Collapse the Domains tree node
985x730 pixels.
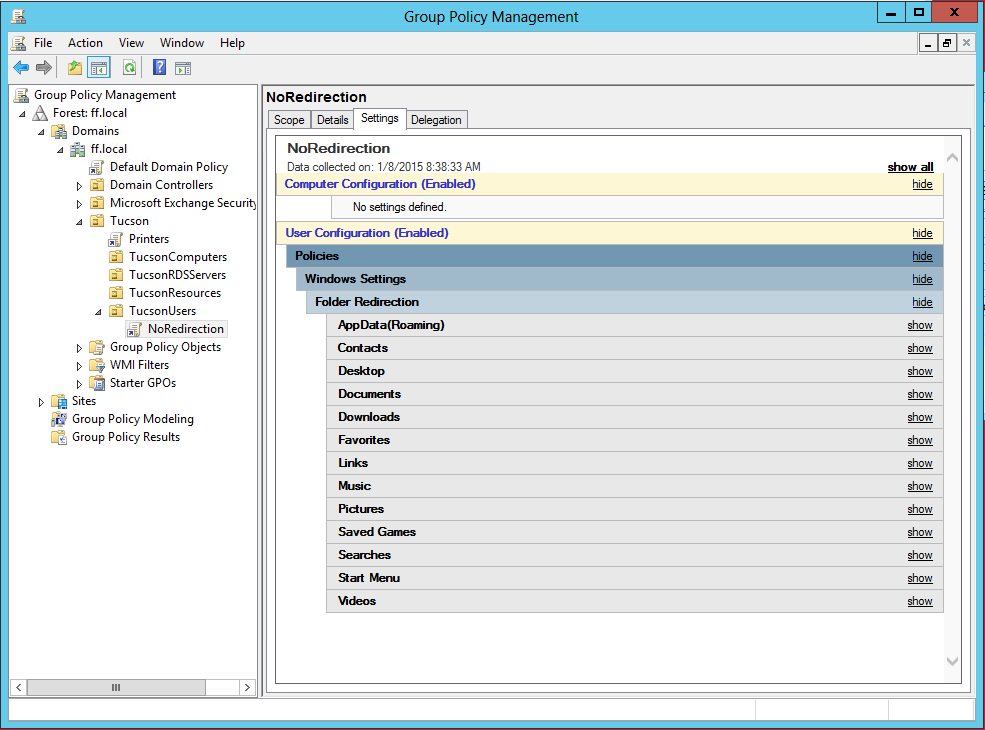coord(41,132)
